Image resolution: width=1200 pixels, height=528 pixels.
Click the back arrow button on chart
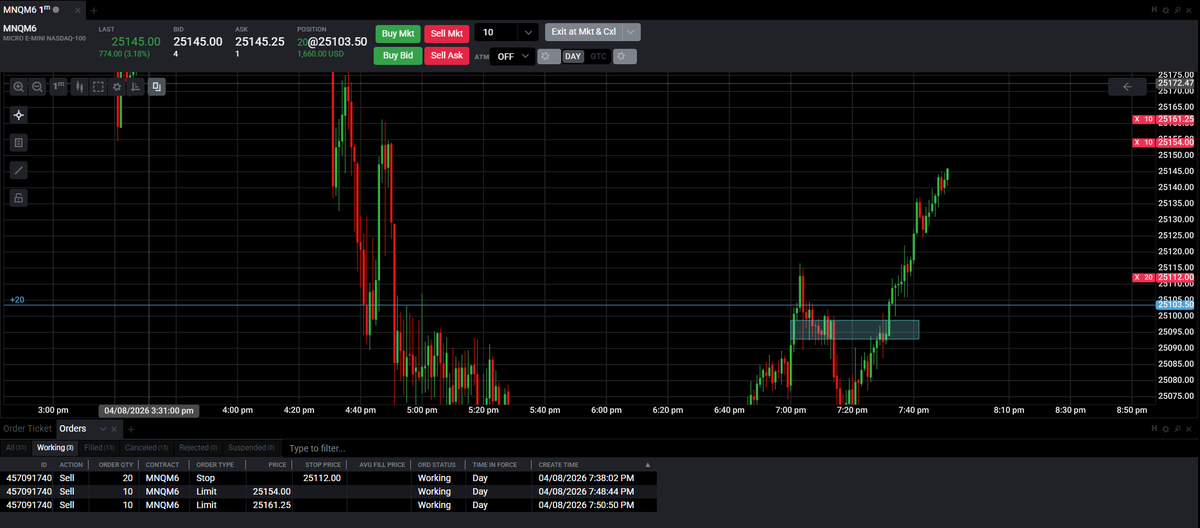click(x=1127, y=87)
